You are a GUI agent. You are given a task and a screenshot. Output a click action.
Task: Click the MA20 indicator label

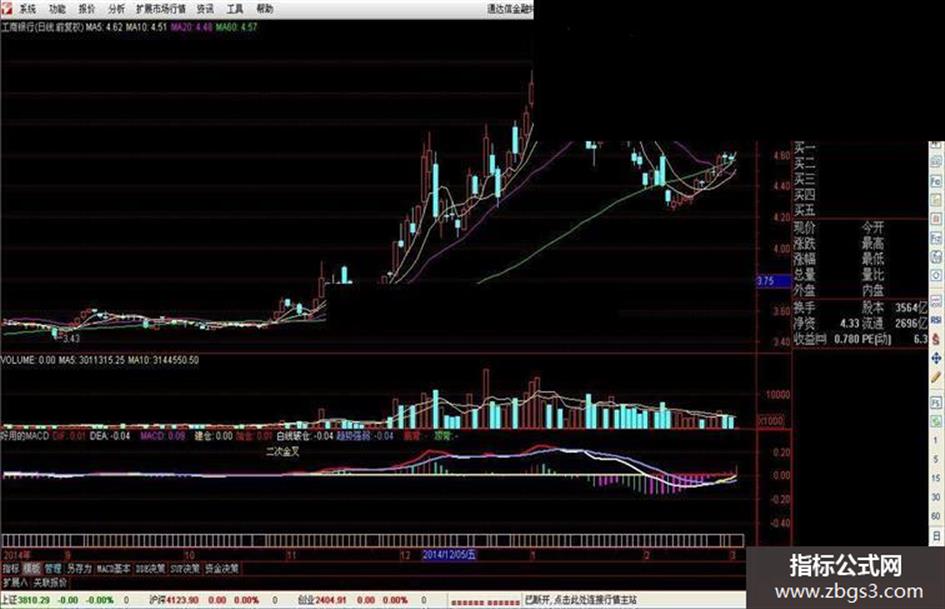coord(191,27)
